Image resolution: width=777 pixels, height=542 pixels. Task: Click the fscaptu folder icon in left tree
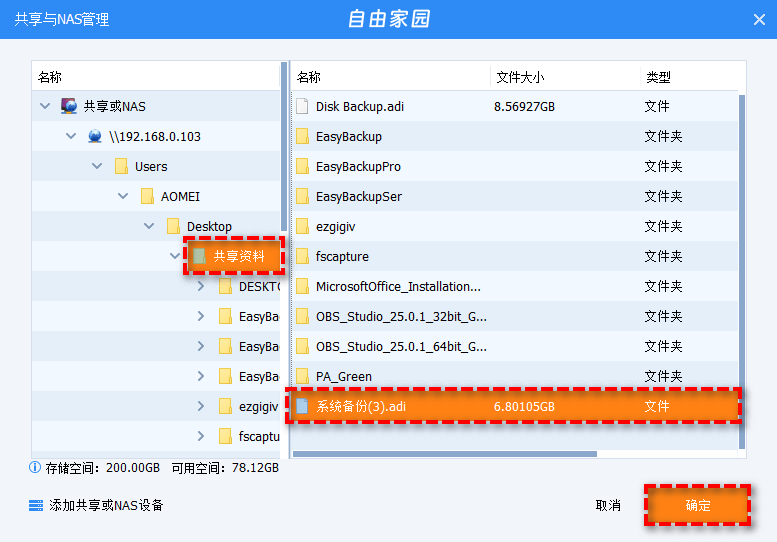[x=225, y=436]
